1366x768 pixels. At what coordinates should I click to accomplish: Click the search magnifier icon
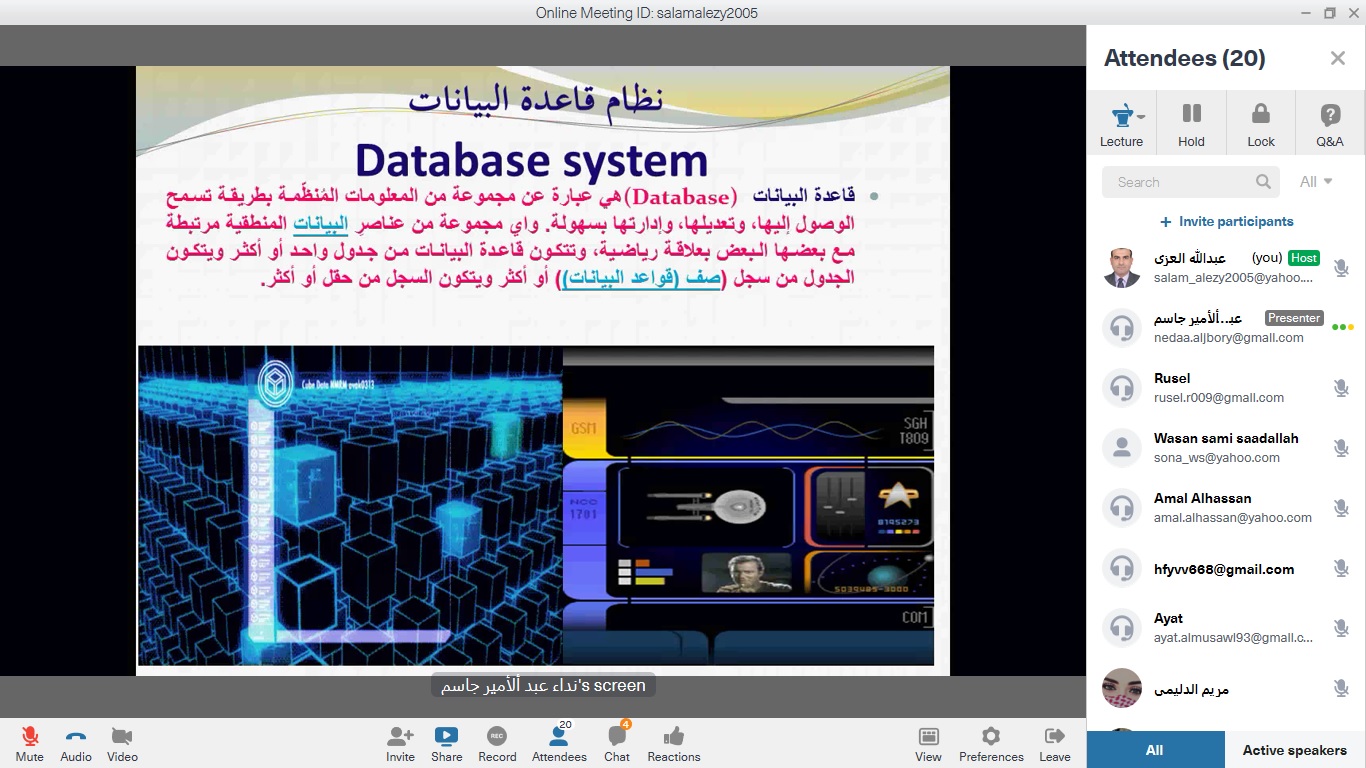coord(1264,182)
